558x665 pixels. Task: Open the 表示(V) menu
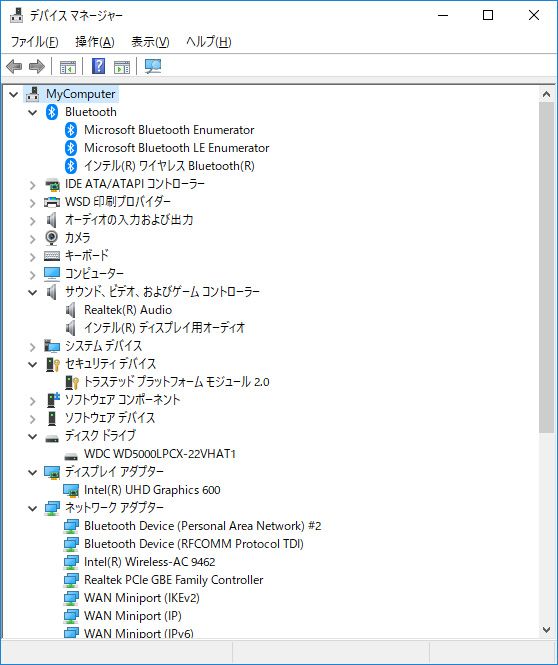pyautogui.click(x=150, y=42)
